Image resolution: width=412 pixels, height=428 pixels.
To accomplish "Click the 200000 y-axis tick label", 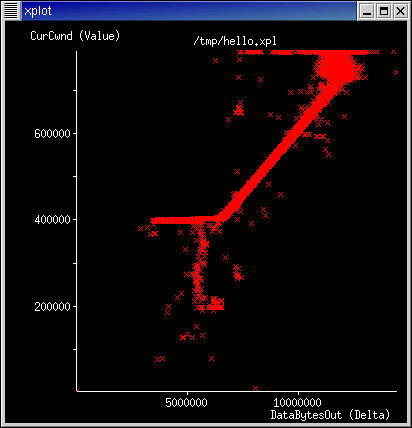I will (52, 306).
